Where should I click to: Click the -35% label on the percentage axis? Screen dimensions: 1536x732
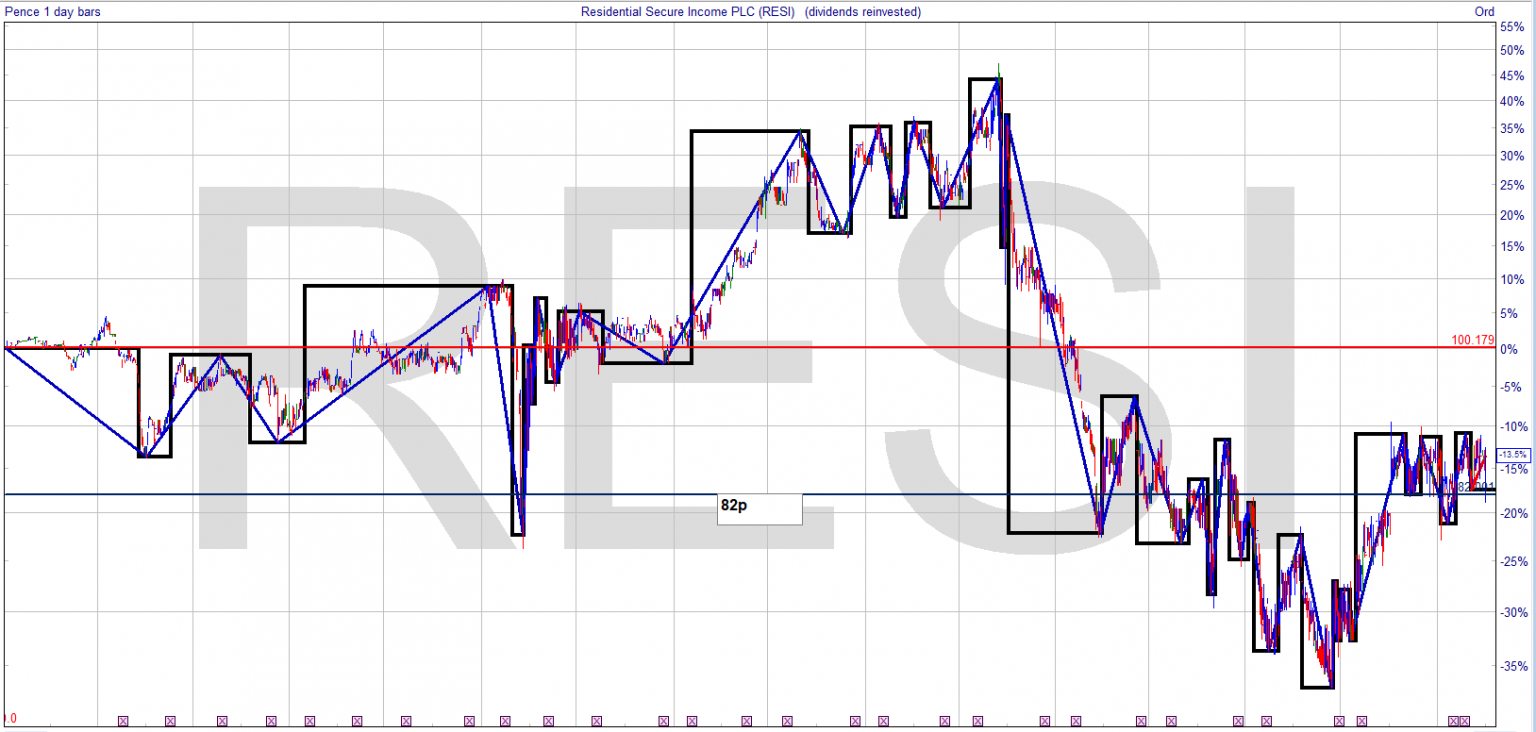point(1511,666)
